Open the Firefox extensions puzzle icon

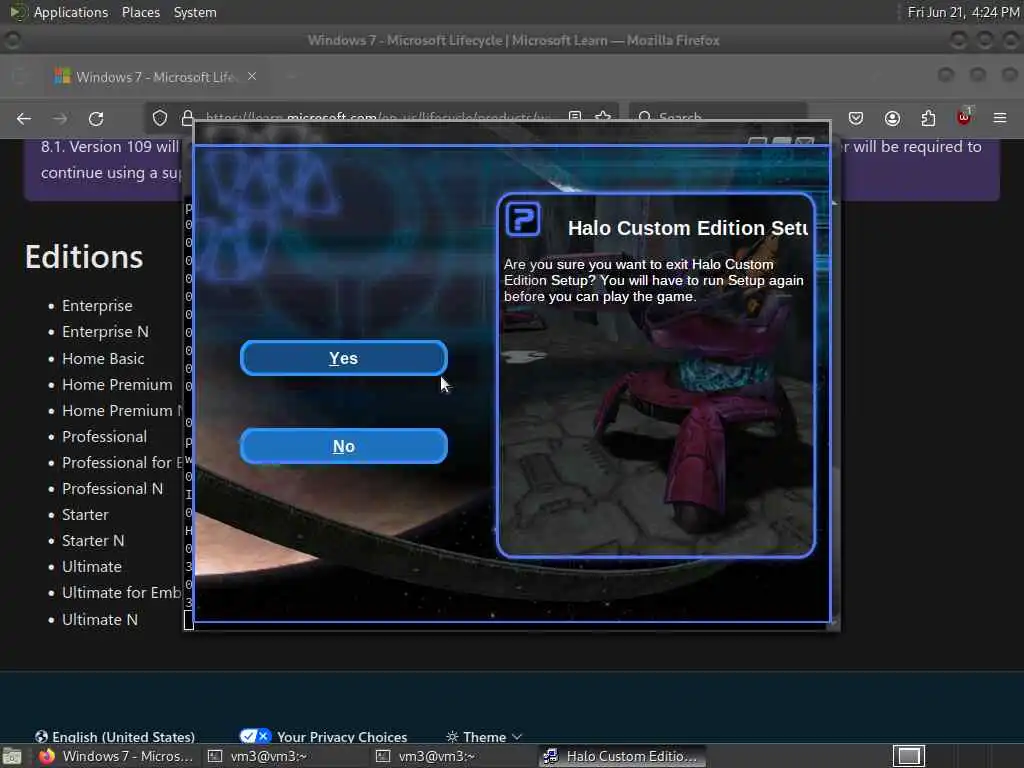928,118
